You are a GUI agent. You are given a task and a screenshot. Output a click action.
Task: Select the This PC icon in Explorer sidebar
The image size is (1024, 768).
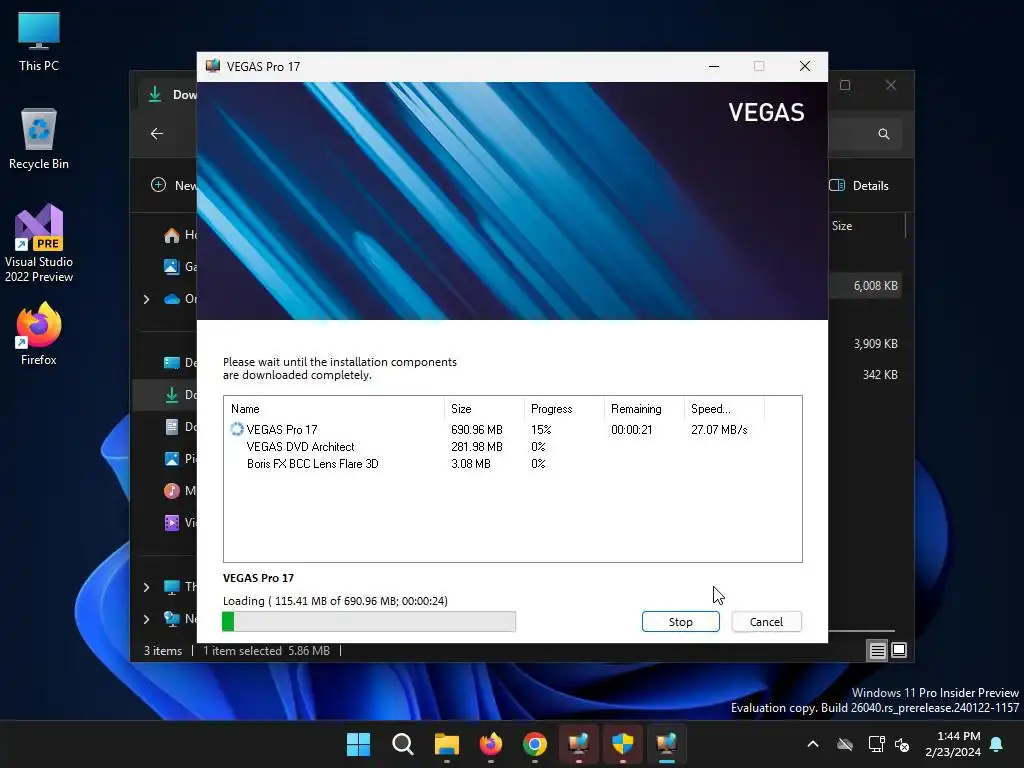[x=172, y=587]
